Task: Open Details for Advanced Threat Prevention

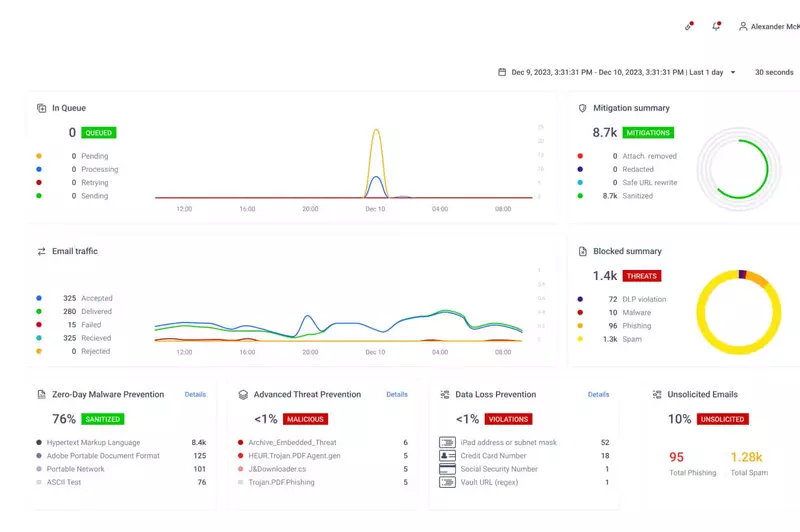Action: pos(397,394)
